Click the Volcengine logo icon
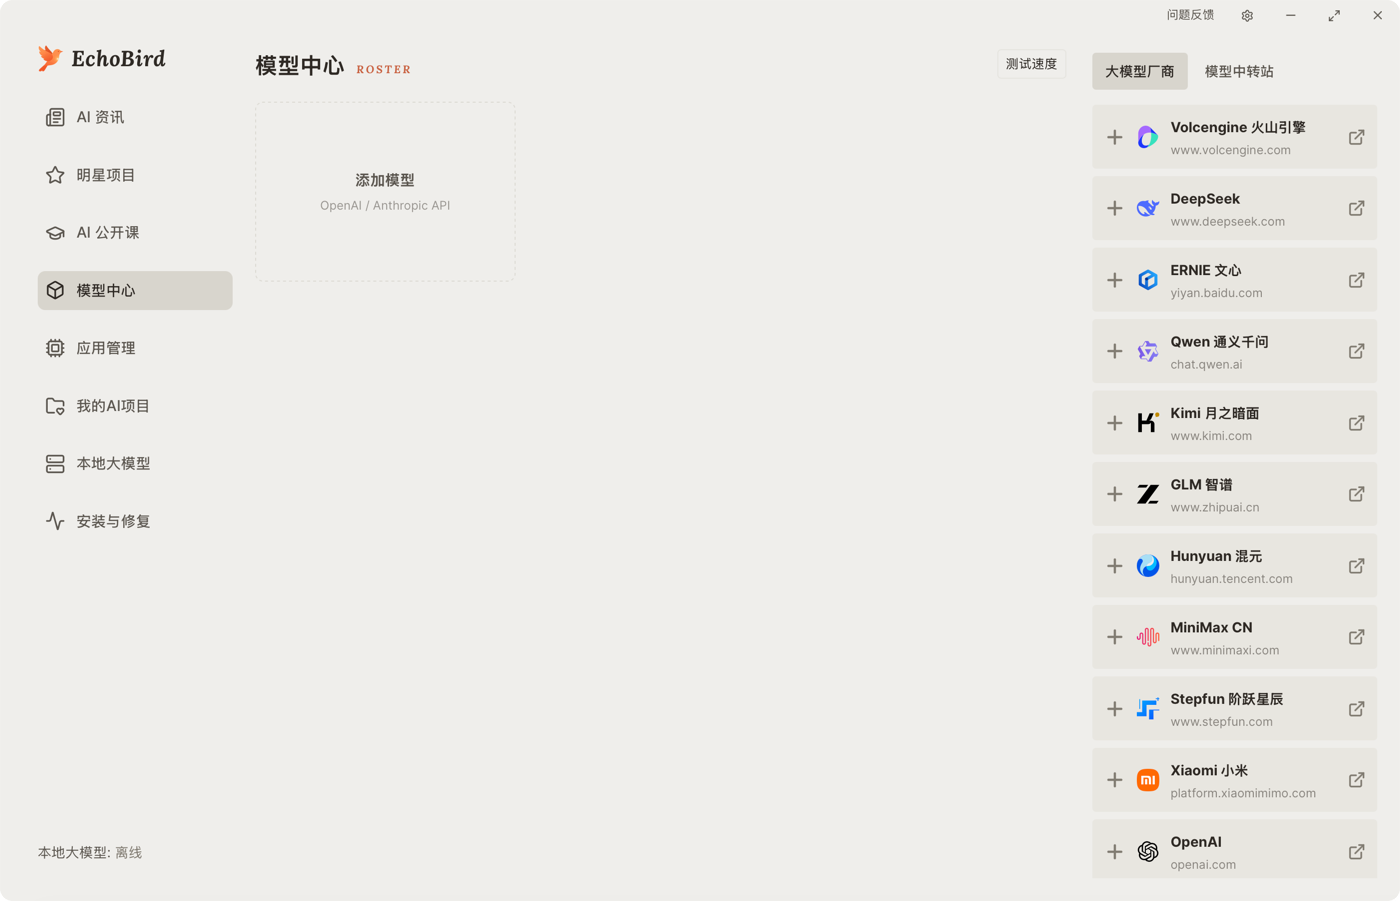Screen dimensions: 1400x901 (x=1148, y=137)
